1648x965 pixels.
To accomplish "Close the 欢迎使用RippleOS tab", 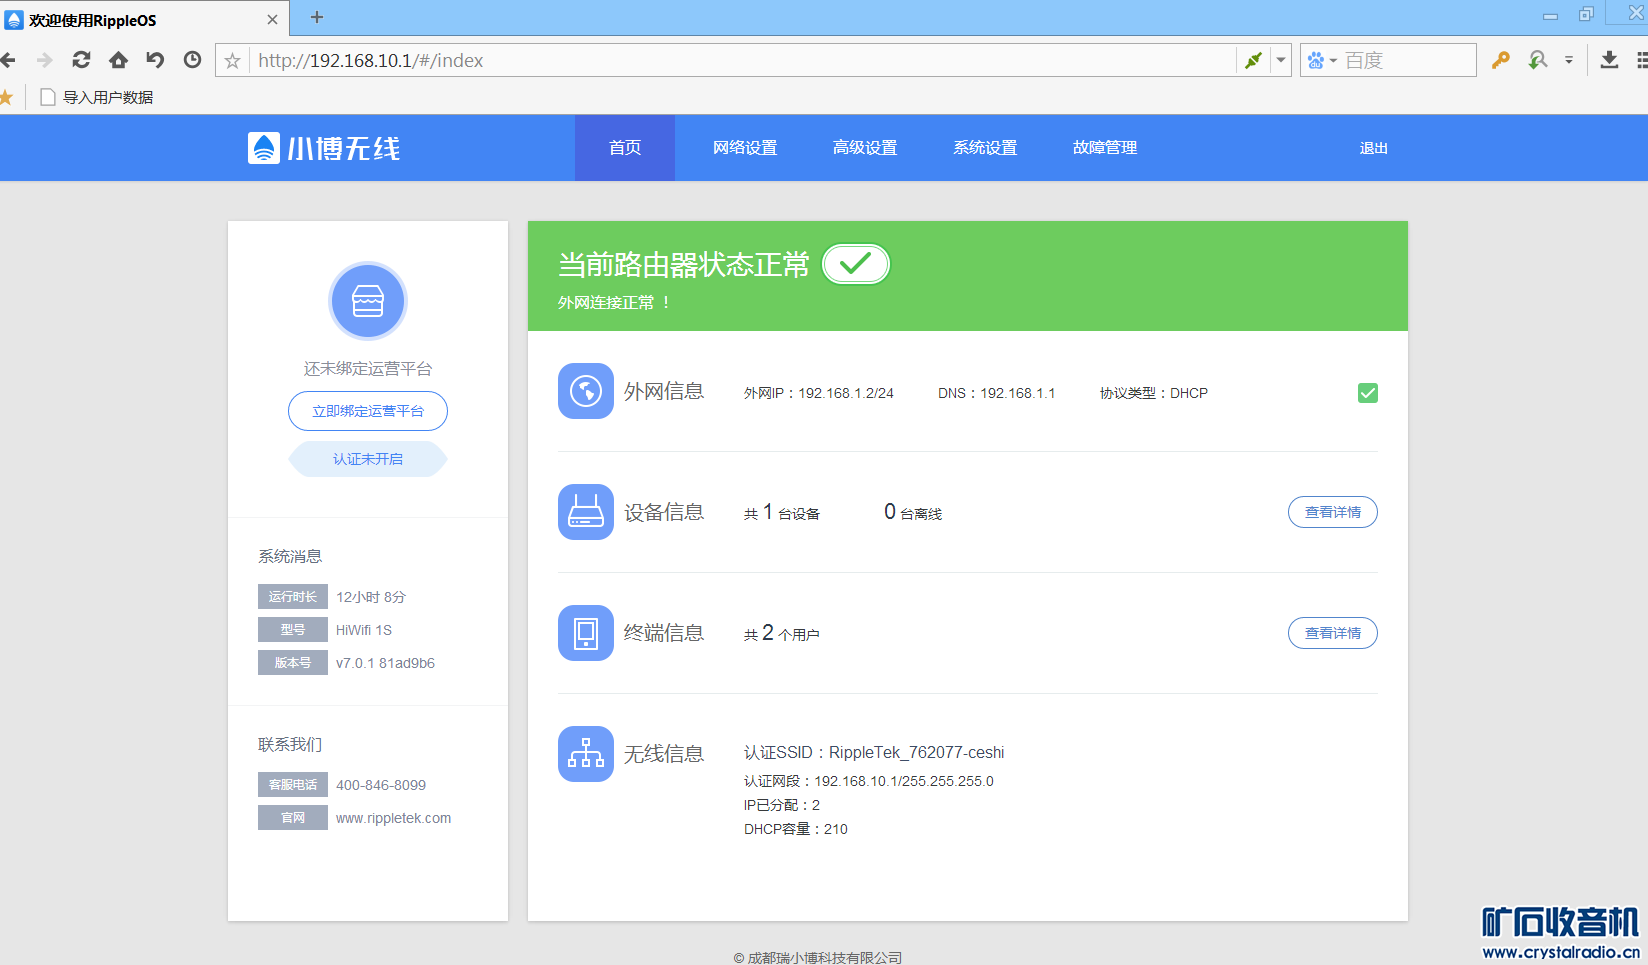I will 272,20.
